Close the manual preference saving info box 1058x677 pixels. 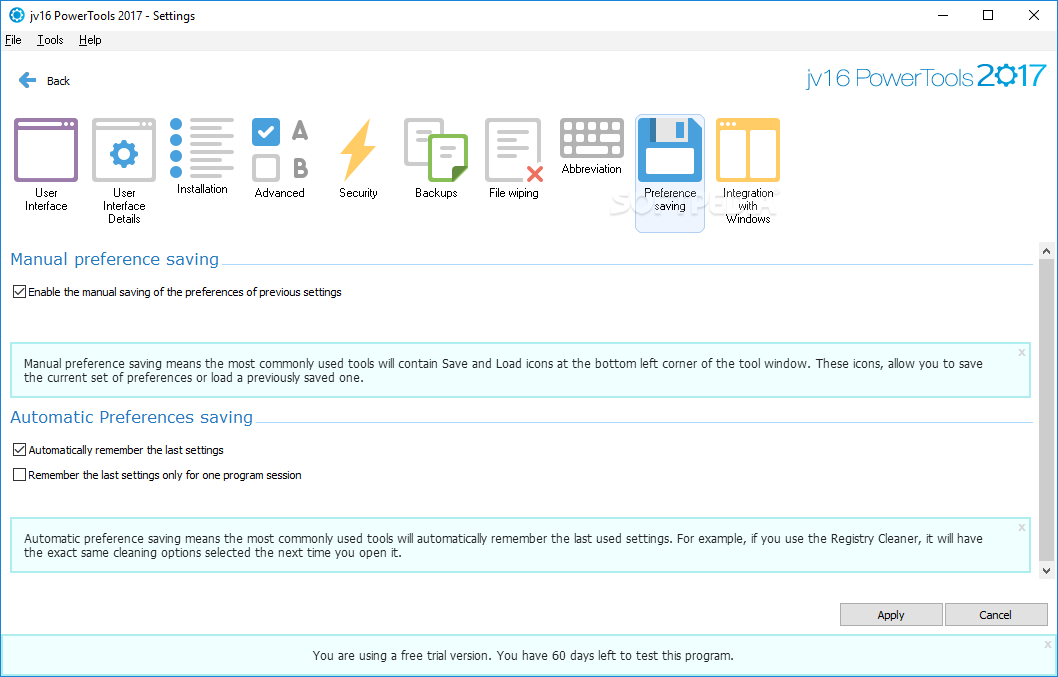tap(1022, 352)
